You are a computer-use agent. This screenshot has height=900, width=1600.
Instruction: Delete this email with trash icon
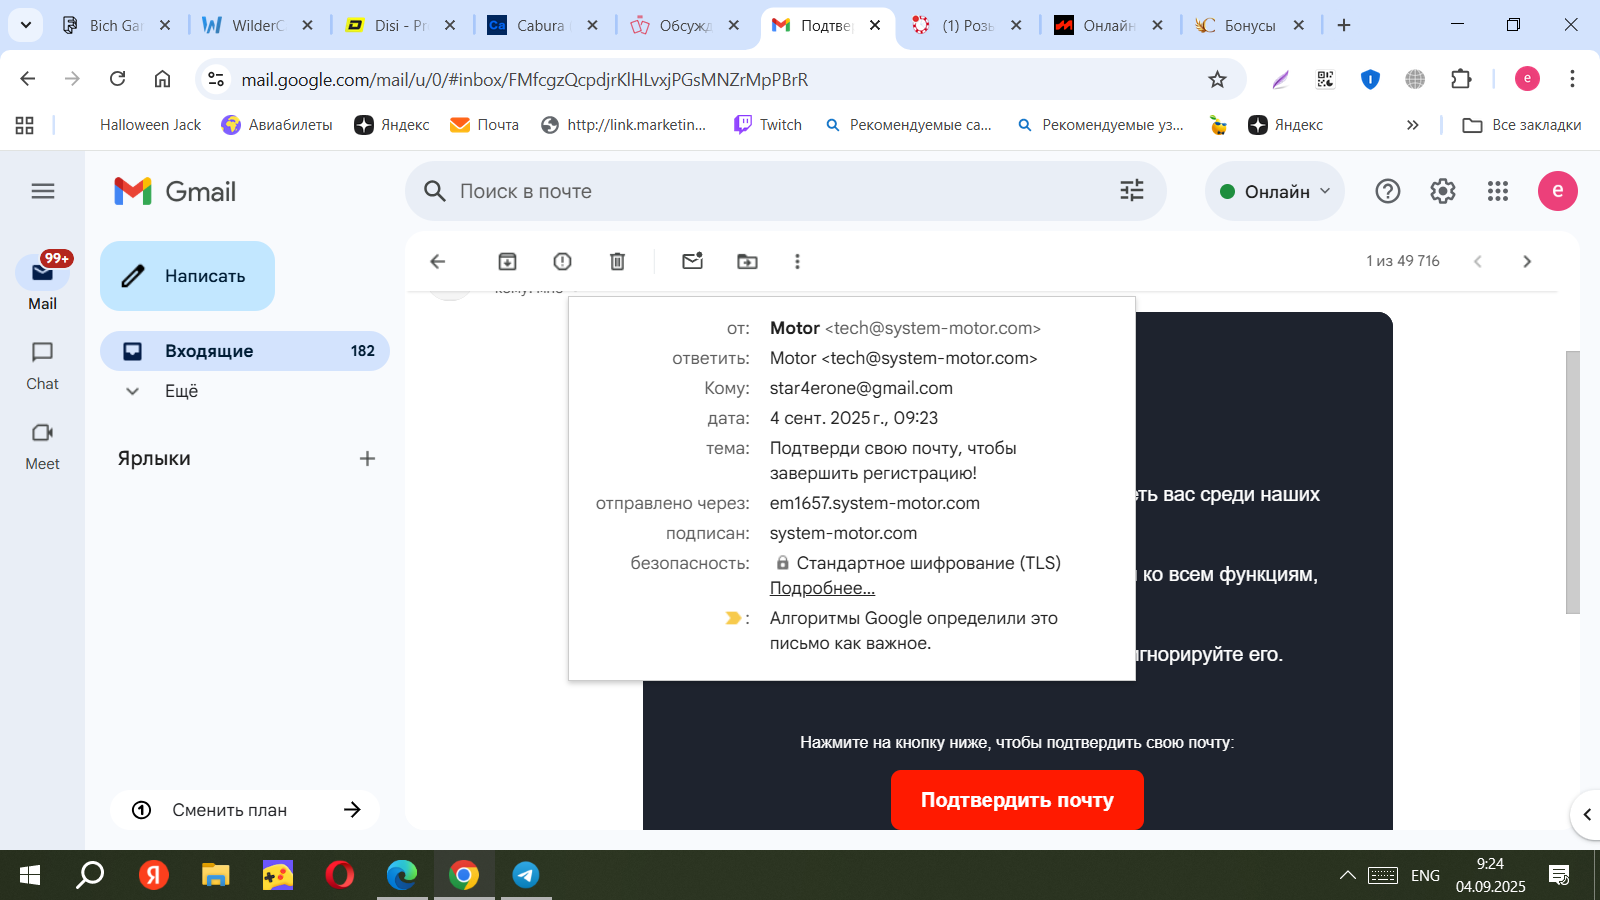coord(617,261)
